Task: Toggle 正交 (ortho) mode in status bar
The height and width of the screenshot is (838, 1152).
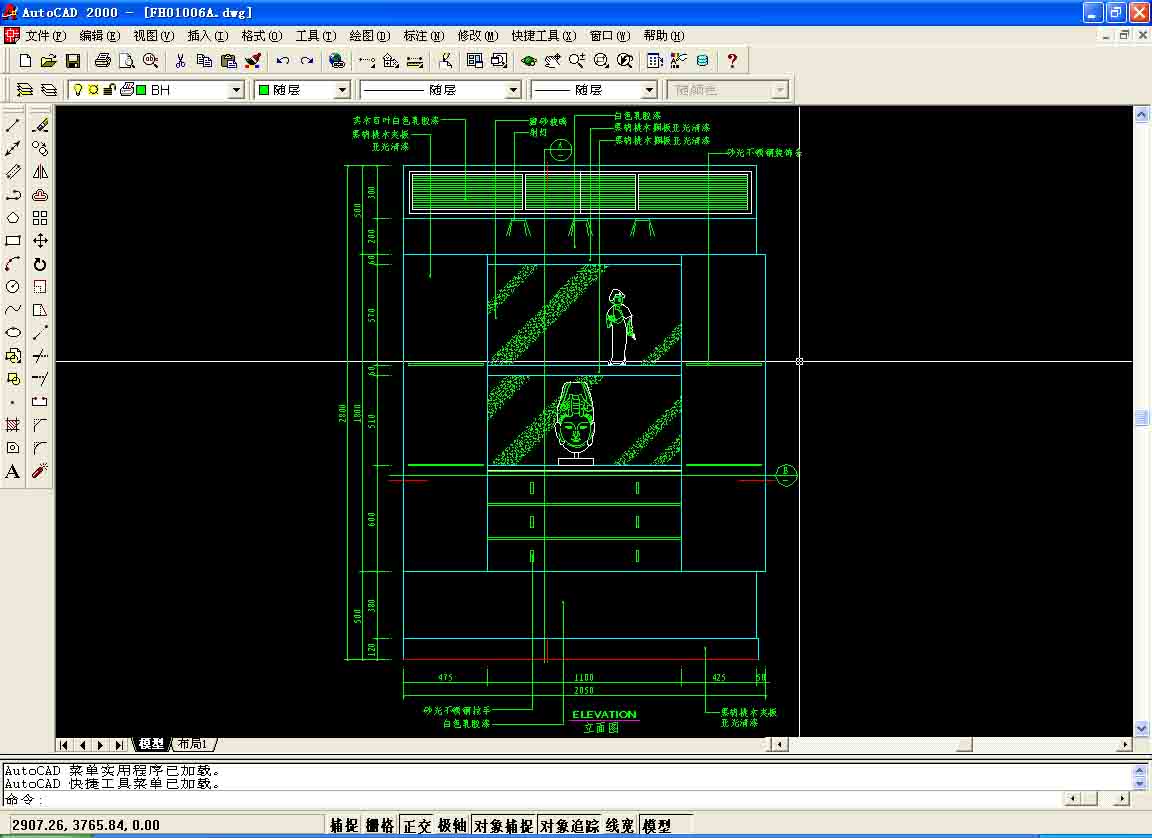Action: point(417,826)
